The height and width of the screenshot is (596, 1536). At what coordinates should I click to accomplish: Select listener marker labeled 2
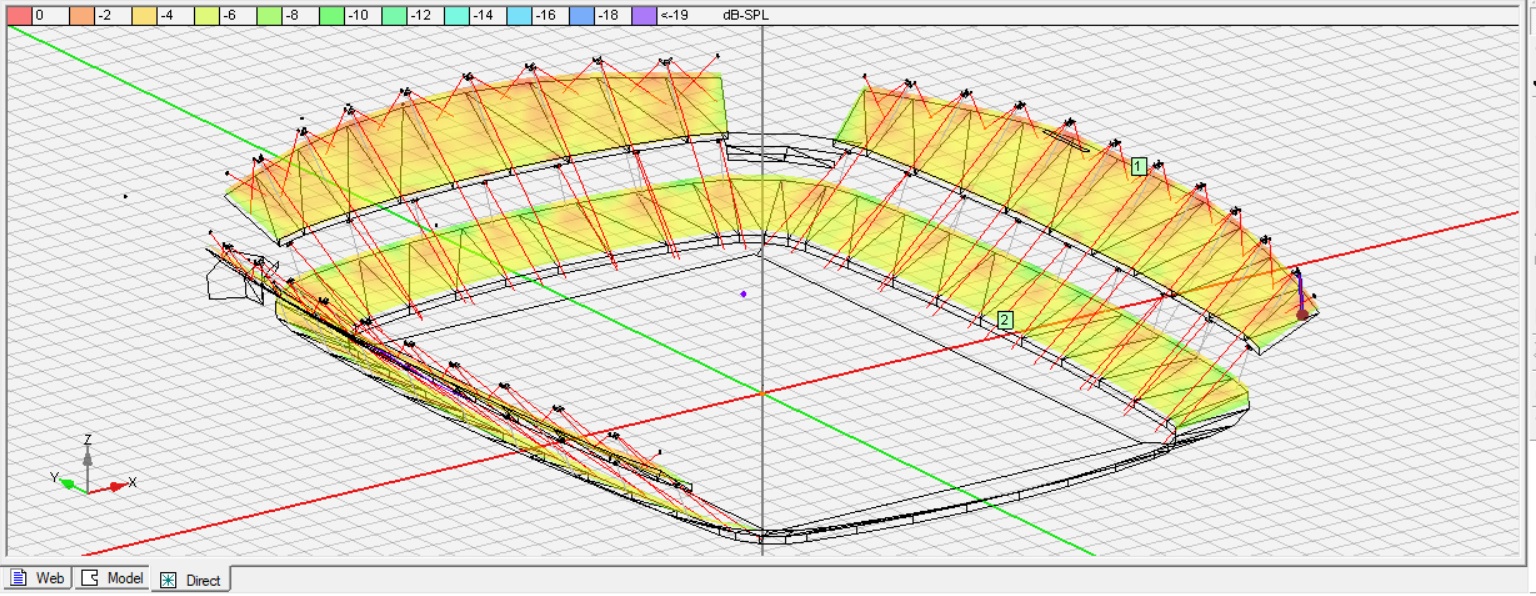coord(1005,320)
